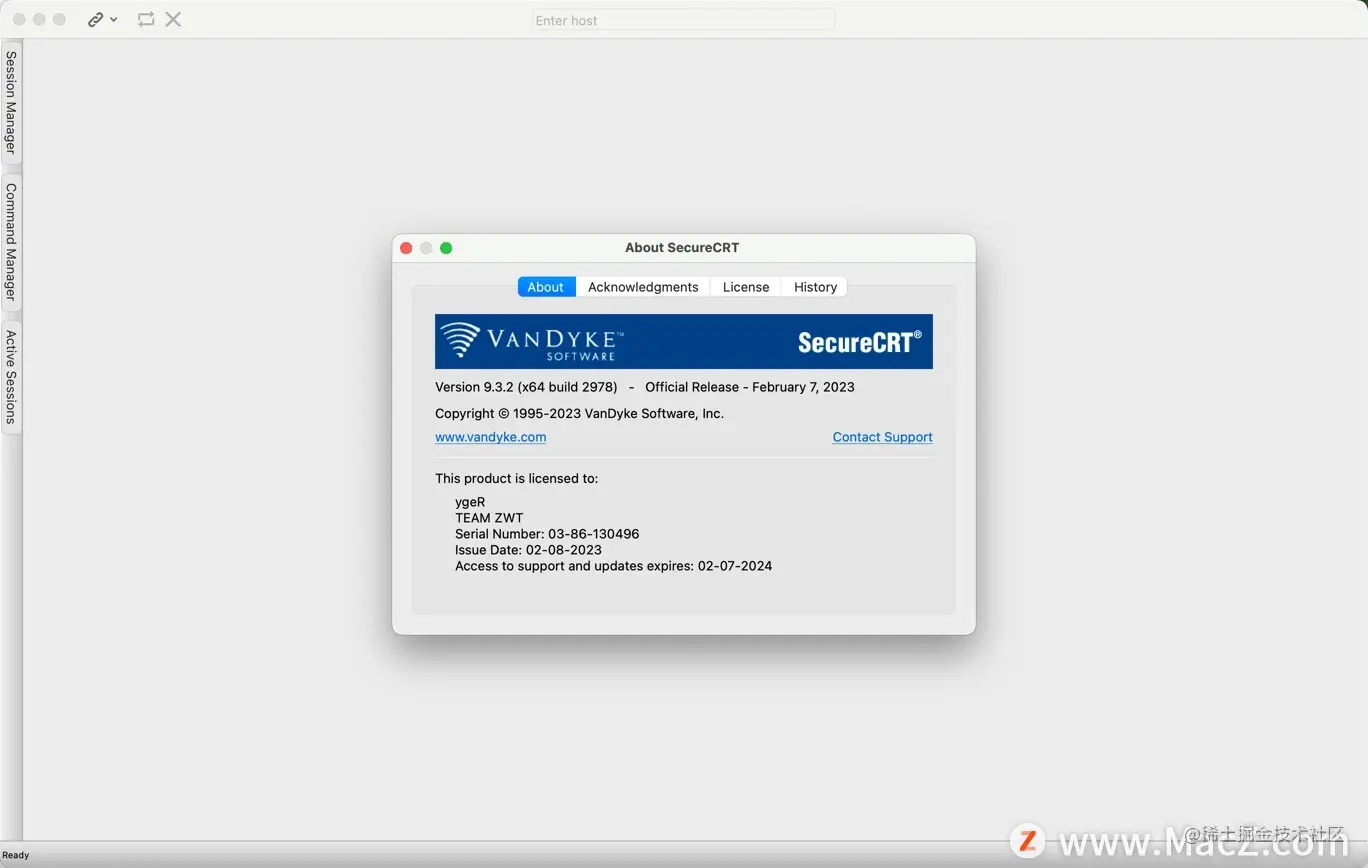
Task: Click the Serial Number 03-86-130496 line
Action: [x=547, y=534]
